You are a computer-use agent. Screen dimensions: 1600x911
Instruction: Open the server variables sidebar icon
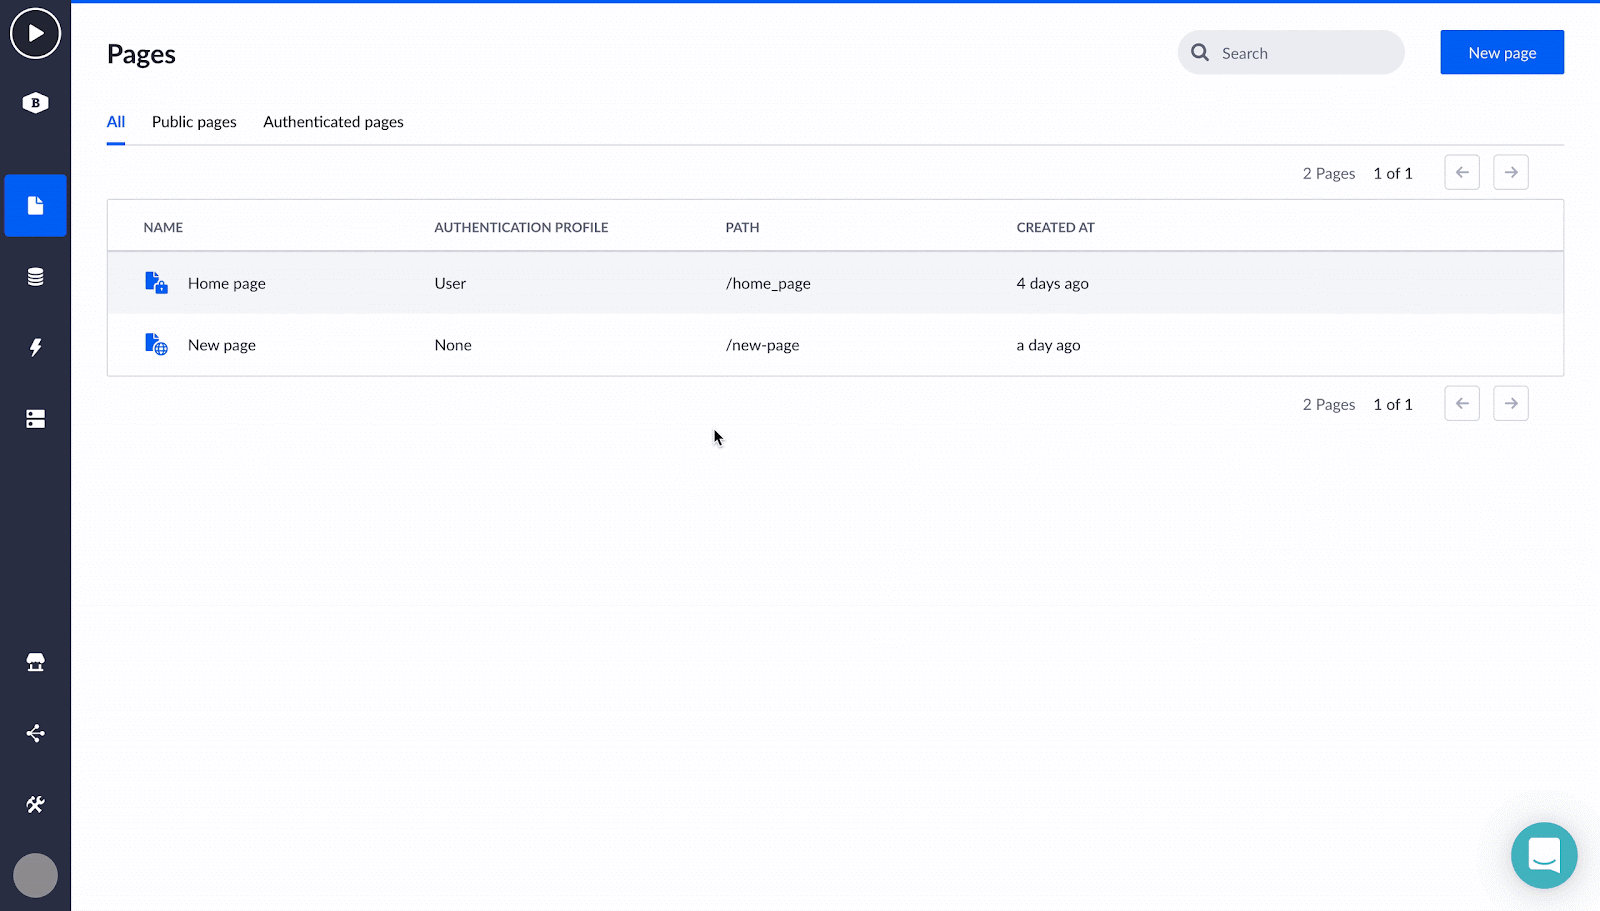pyautogui.click(x=35, y=419)
